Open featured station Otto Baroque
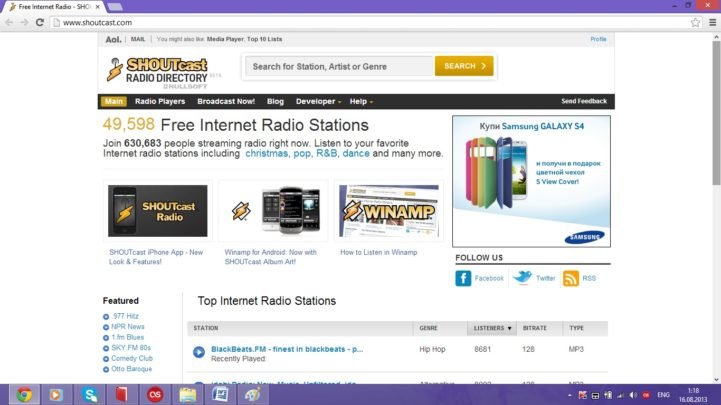This screenshot has width=721, height=405. click(132, 369)
